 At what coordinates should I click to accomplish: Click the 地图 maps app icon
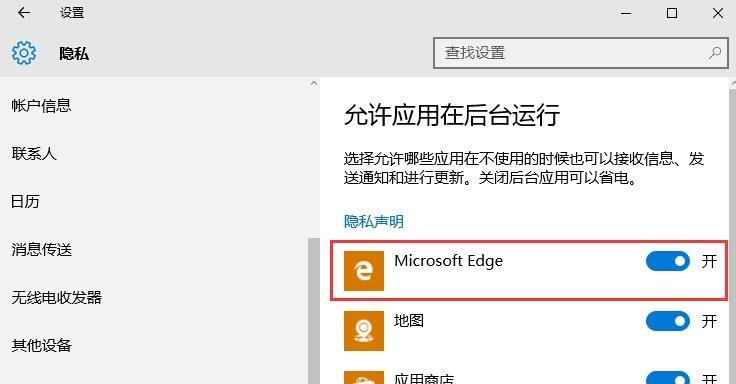pos(364,331)
